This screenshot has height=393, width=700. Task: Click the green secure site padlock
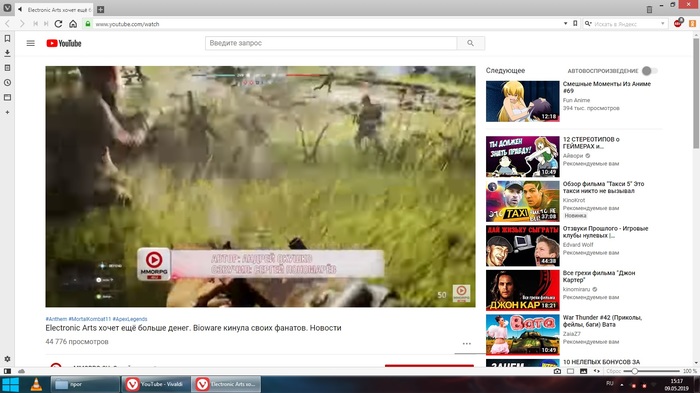point(88,24)
